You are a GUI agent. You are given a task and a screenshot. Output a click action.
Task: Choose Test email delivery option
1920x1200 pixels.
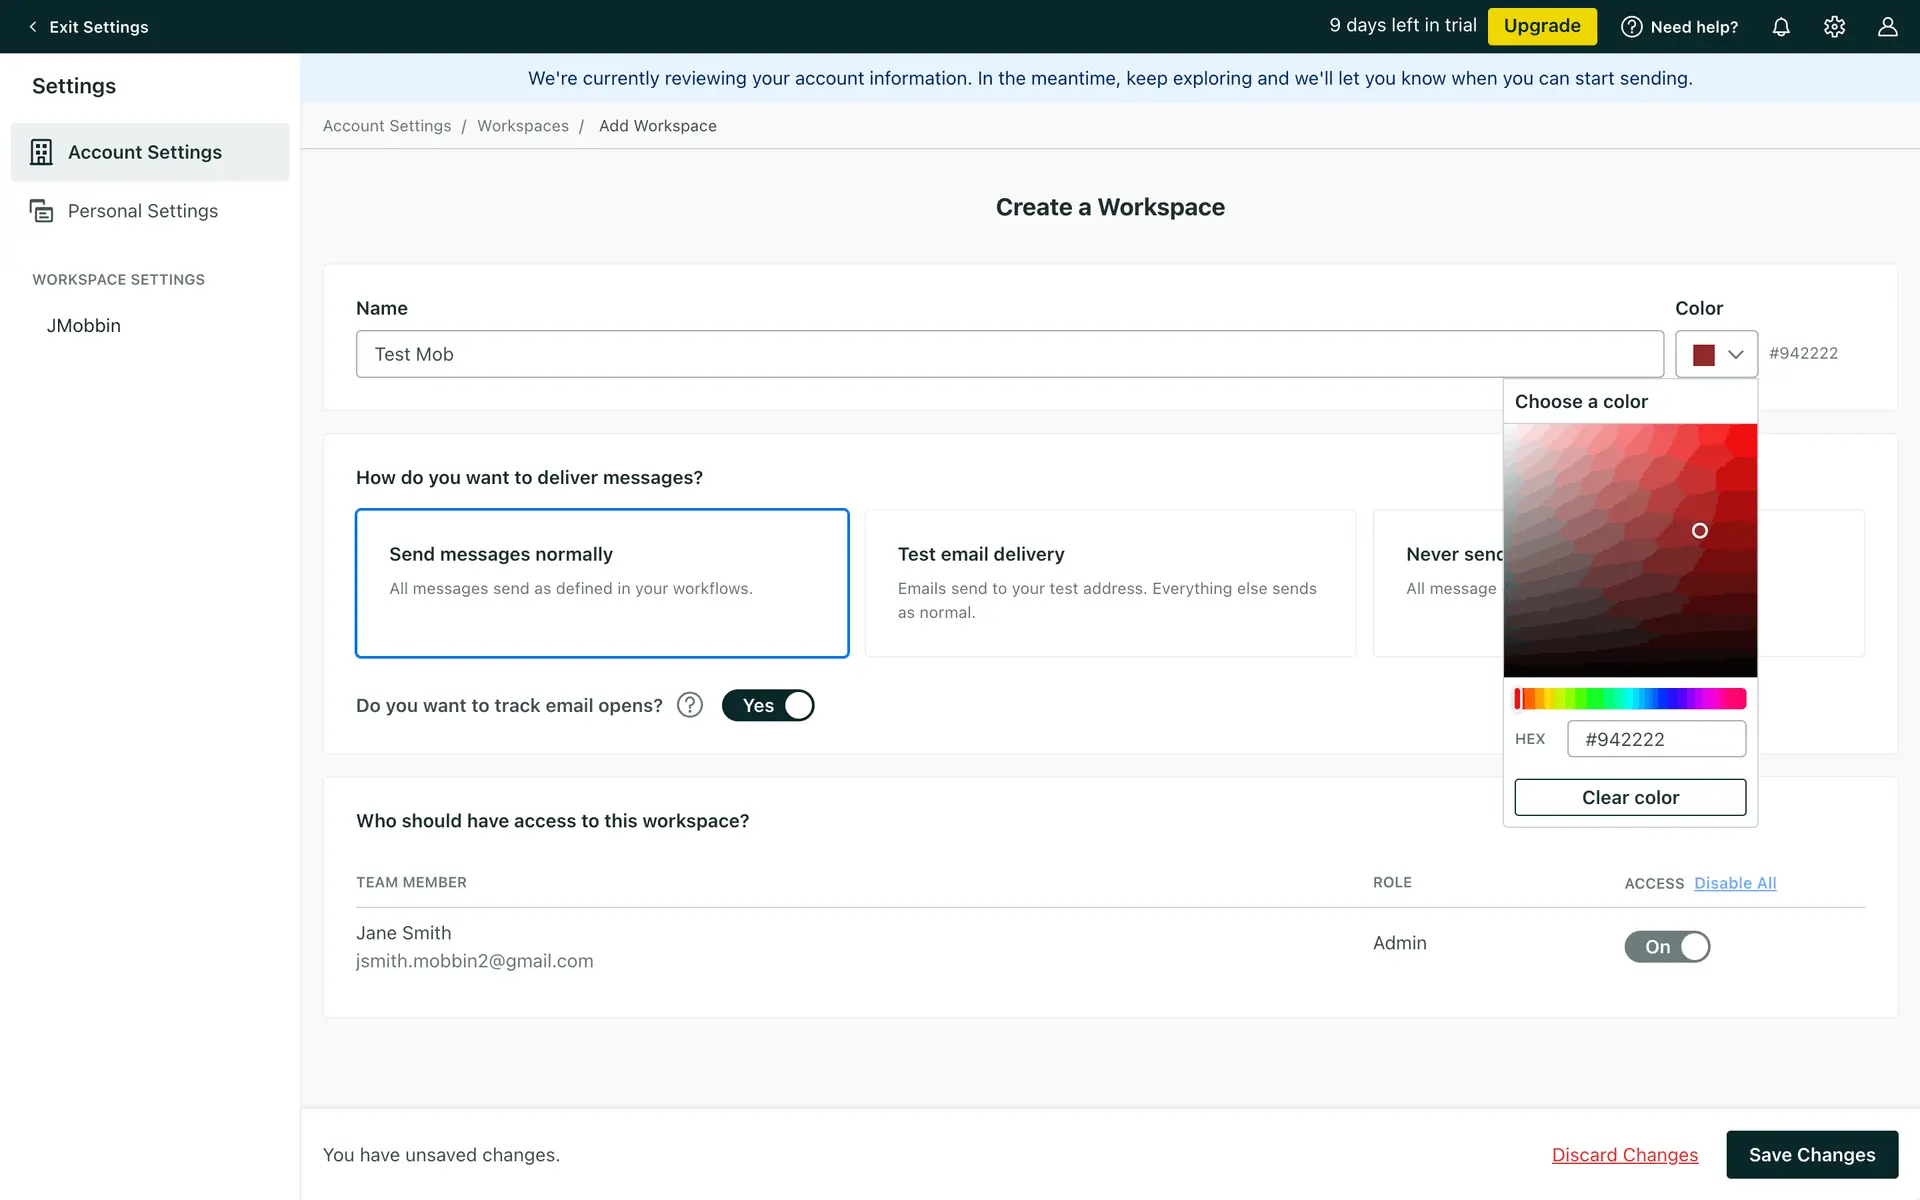click(x=1110, y=583)
